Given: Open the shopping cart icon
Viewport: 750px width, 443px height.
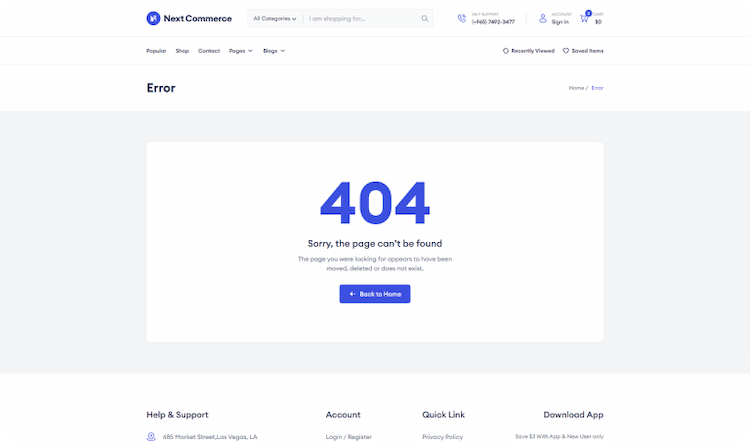Looking at the screenshot, I should coord(584,18).
